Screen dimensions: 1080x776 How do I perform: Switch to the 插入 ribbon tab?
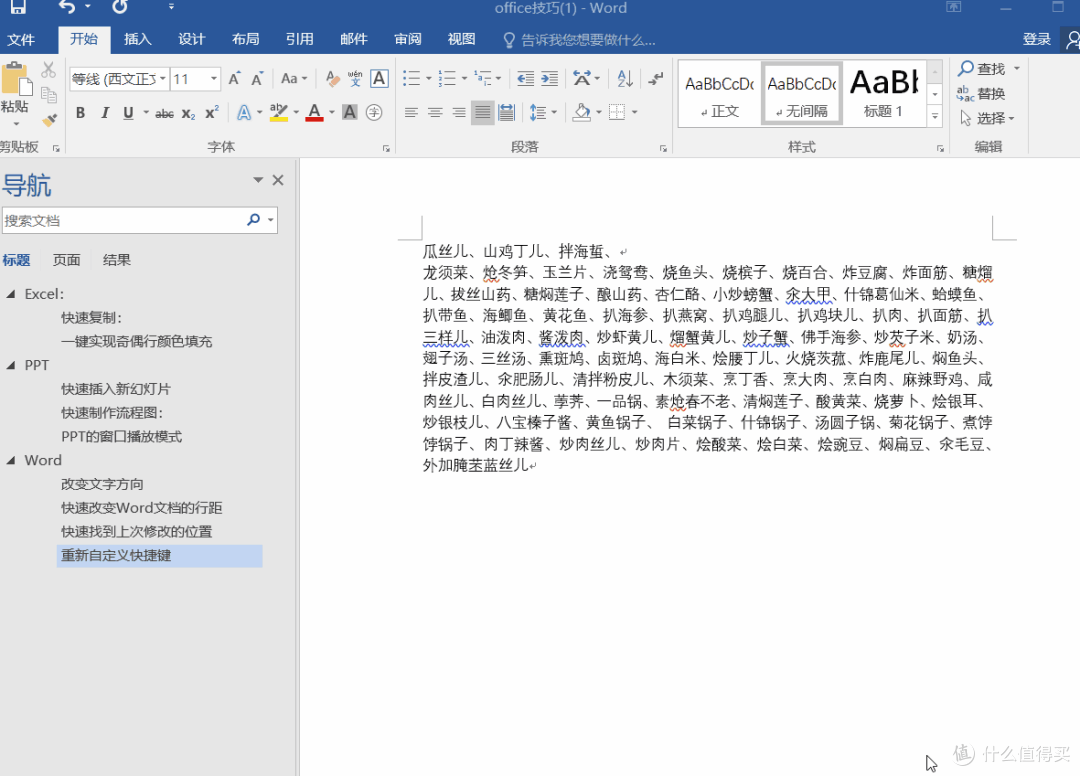[x=137, y=40]
